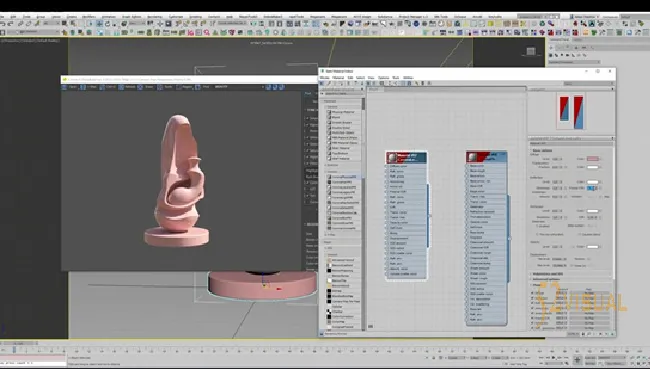650x369 pixels.
Task: Click the Slate Pick Material eyedropper
Action: point(329,83)
